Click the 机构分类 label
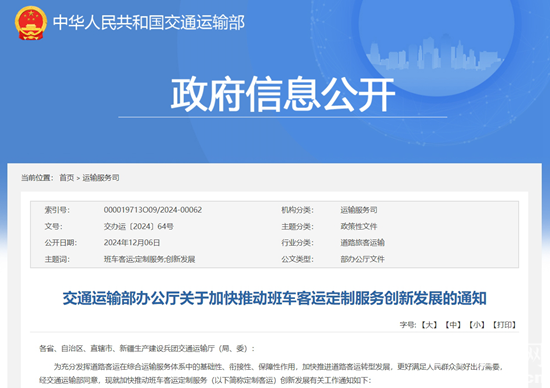 pos(297,210)
